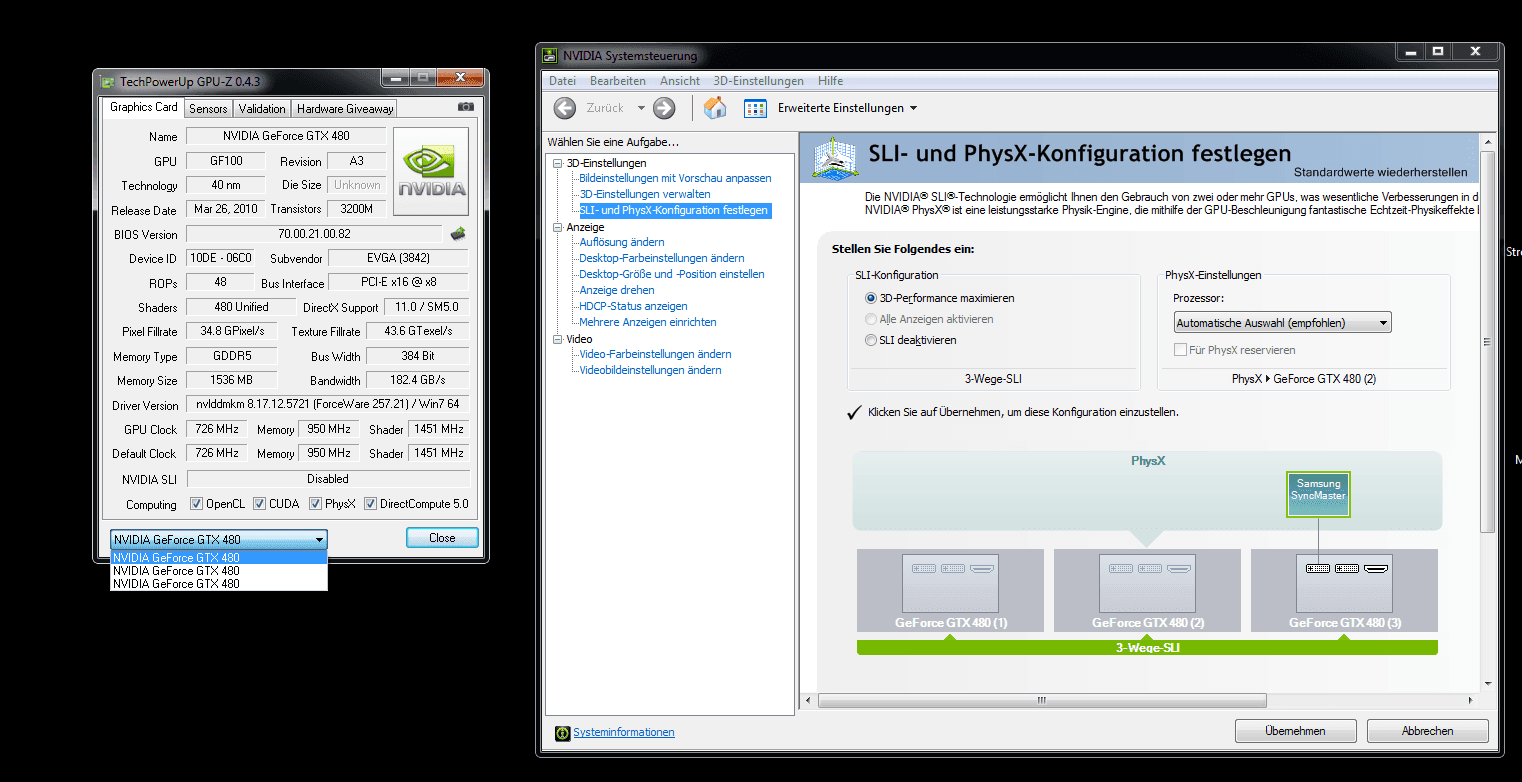This screenshot has width=1522, height=782.
Task: Select 3D-Performance maximieren radio button
Action: (871, 298)
